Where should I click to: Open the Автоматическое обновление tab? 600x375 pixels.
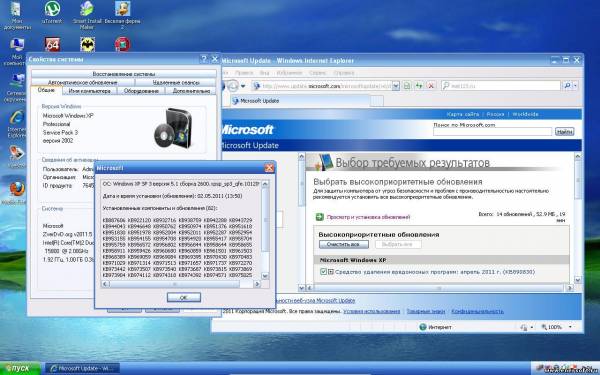pyautogui.click(x=83, y=82)
